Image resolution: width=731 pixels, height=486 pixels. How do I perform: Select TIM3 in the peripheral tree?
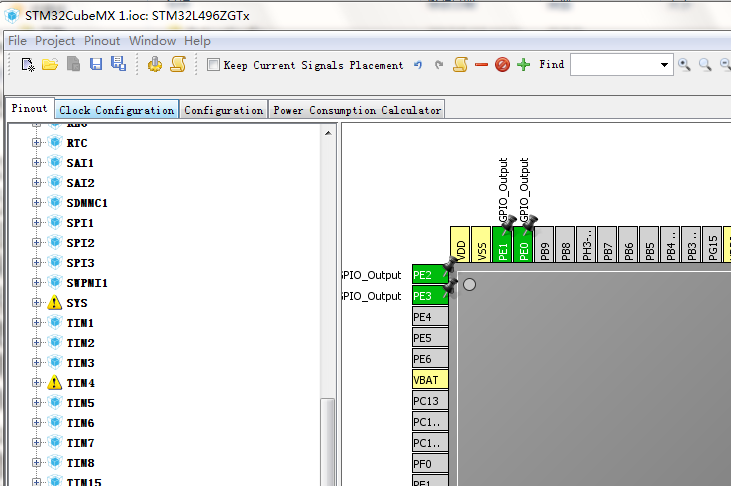[80, 363]
